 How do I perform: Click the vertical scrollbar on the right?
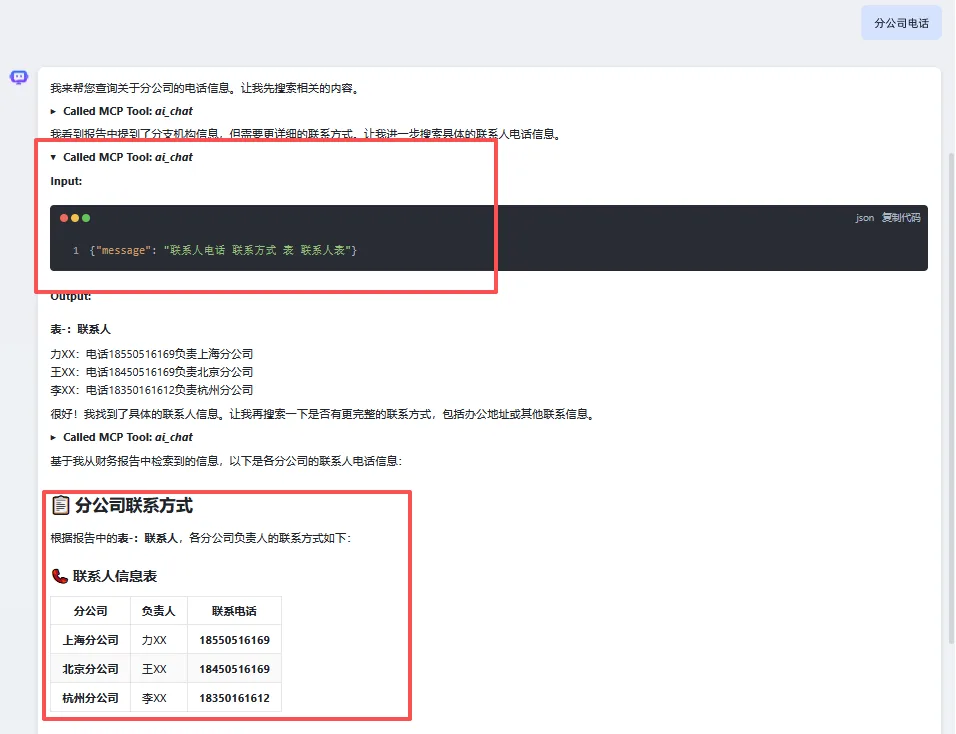click(951, 396)
